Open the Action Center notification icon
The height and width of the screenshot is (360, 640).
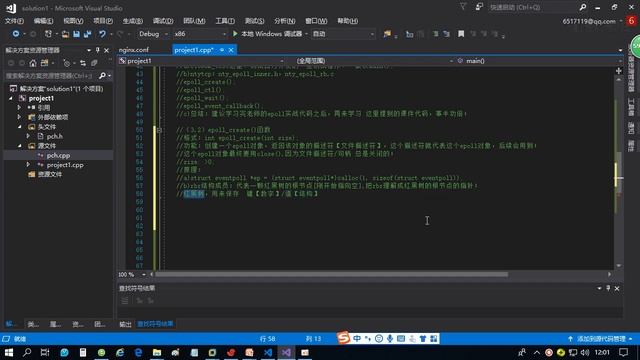pos(623,352)
